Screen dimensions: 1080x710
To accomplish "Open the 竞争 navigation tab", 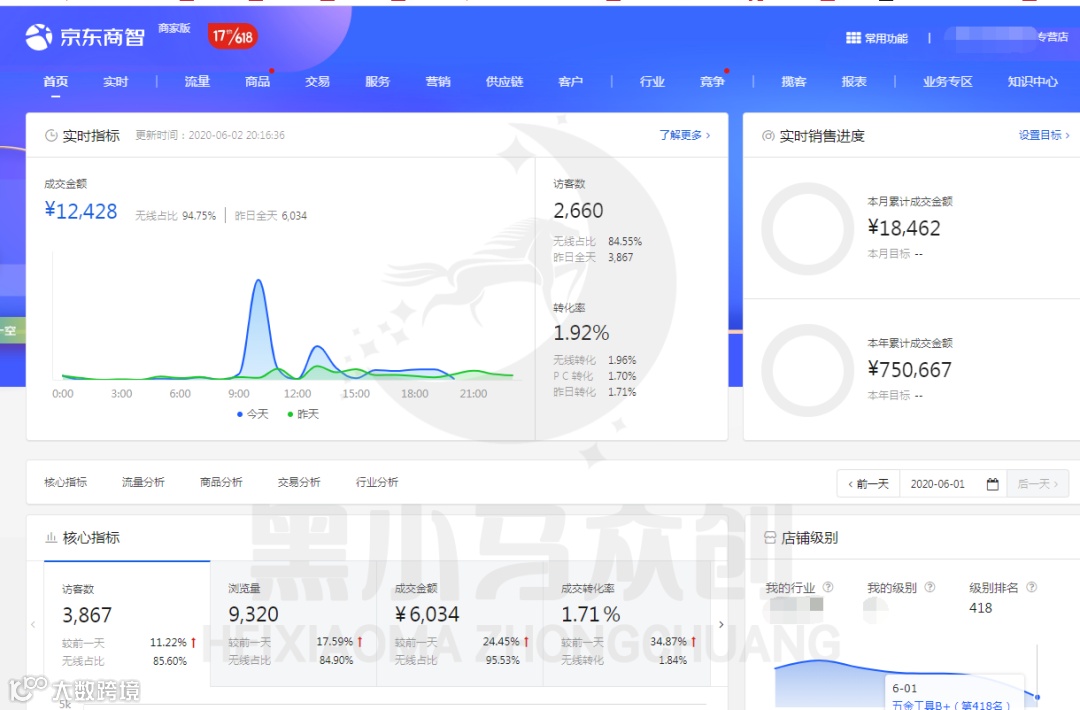I will click(712, 81).
